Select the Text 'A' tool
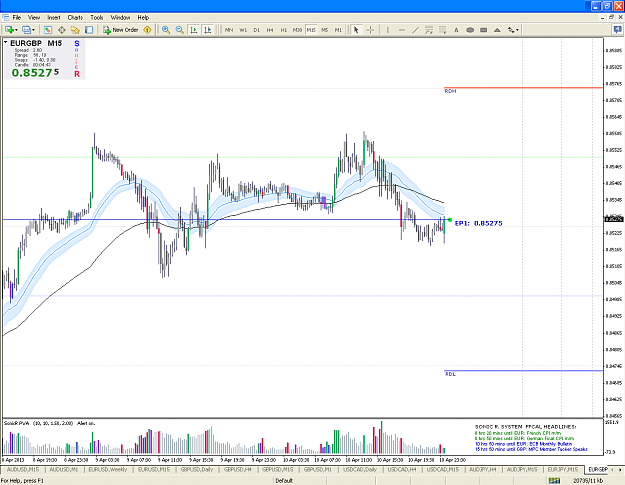 tap(456, 30)
